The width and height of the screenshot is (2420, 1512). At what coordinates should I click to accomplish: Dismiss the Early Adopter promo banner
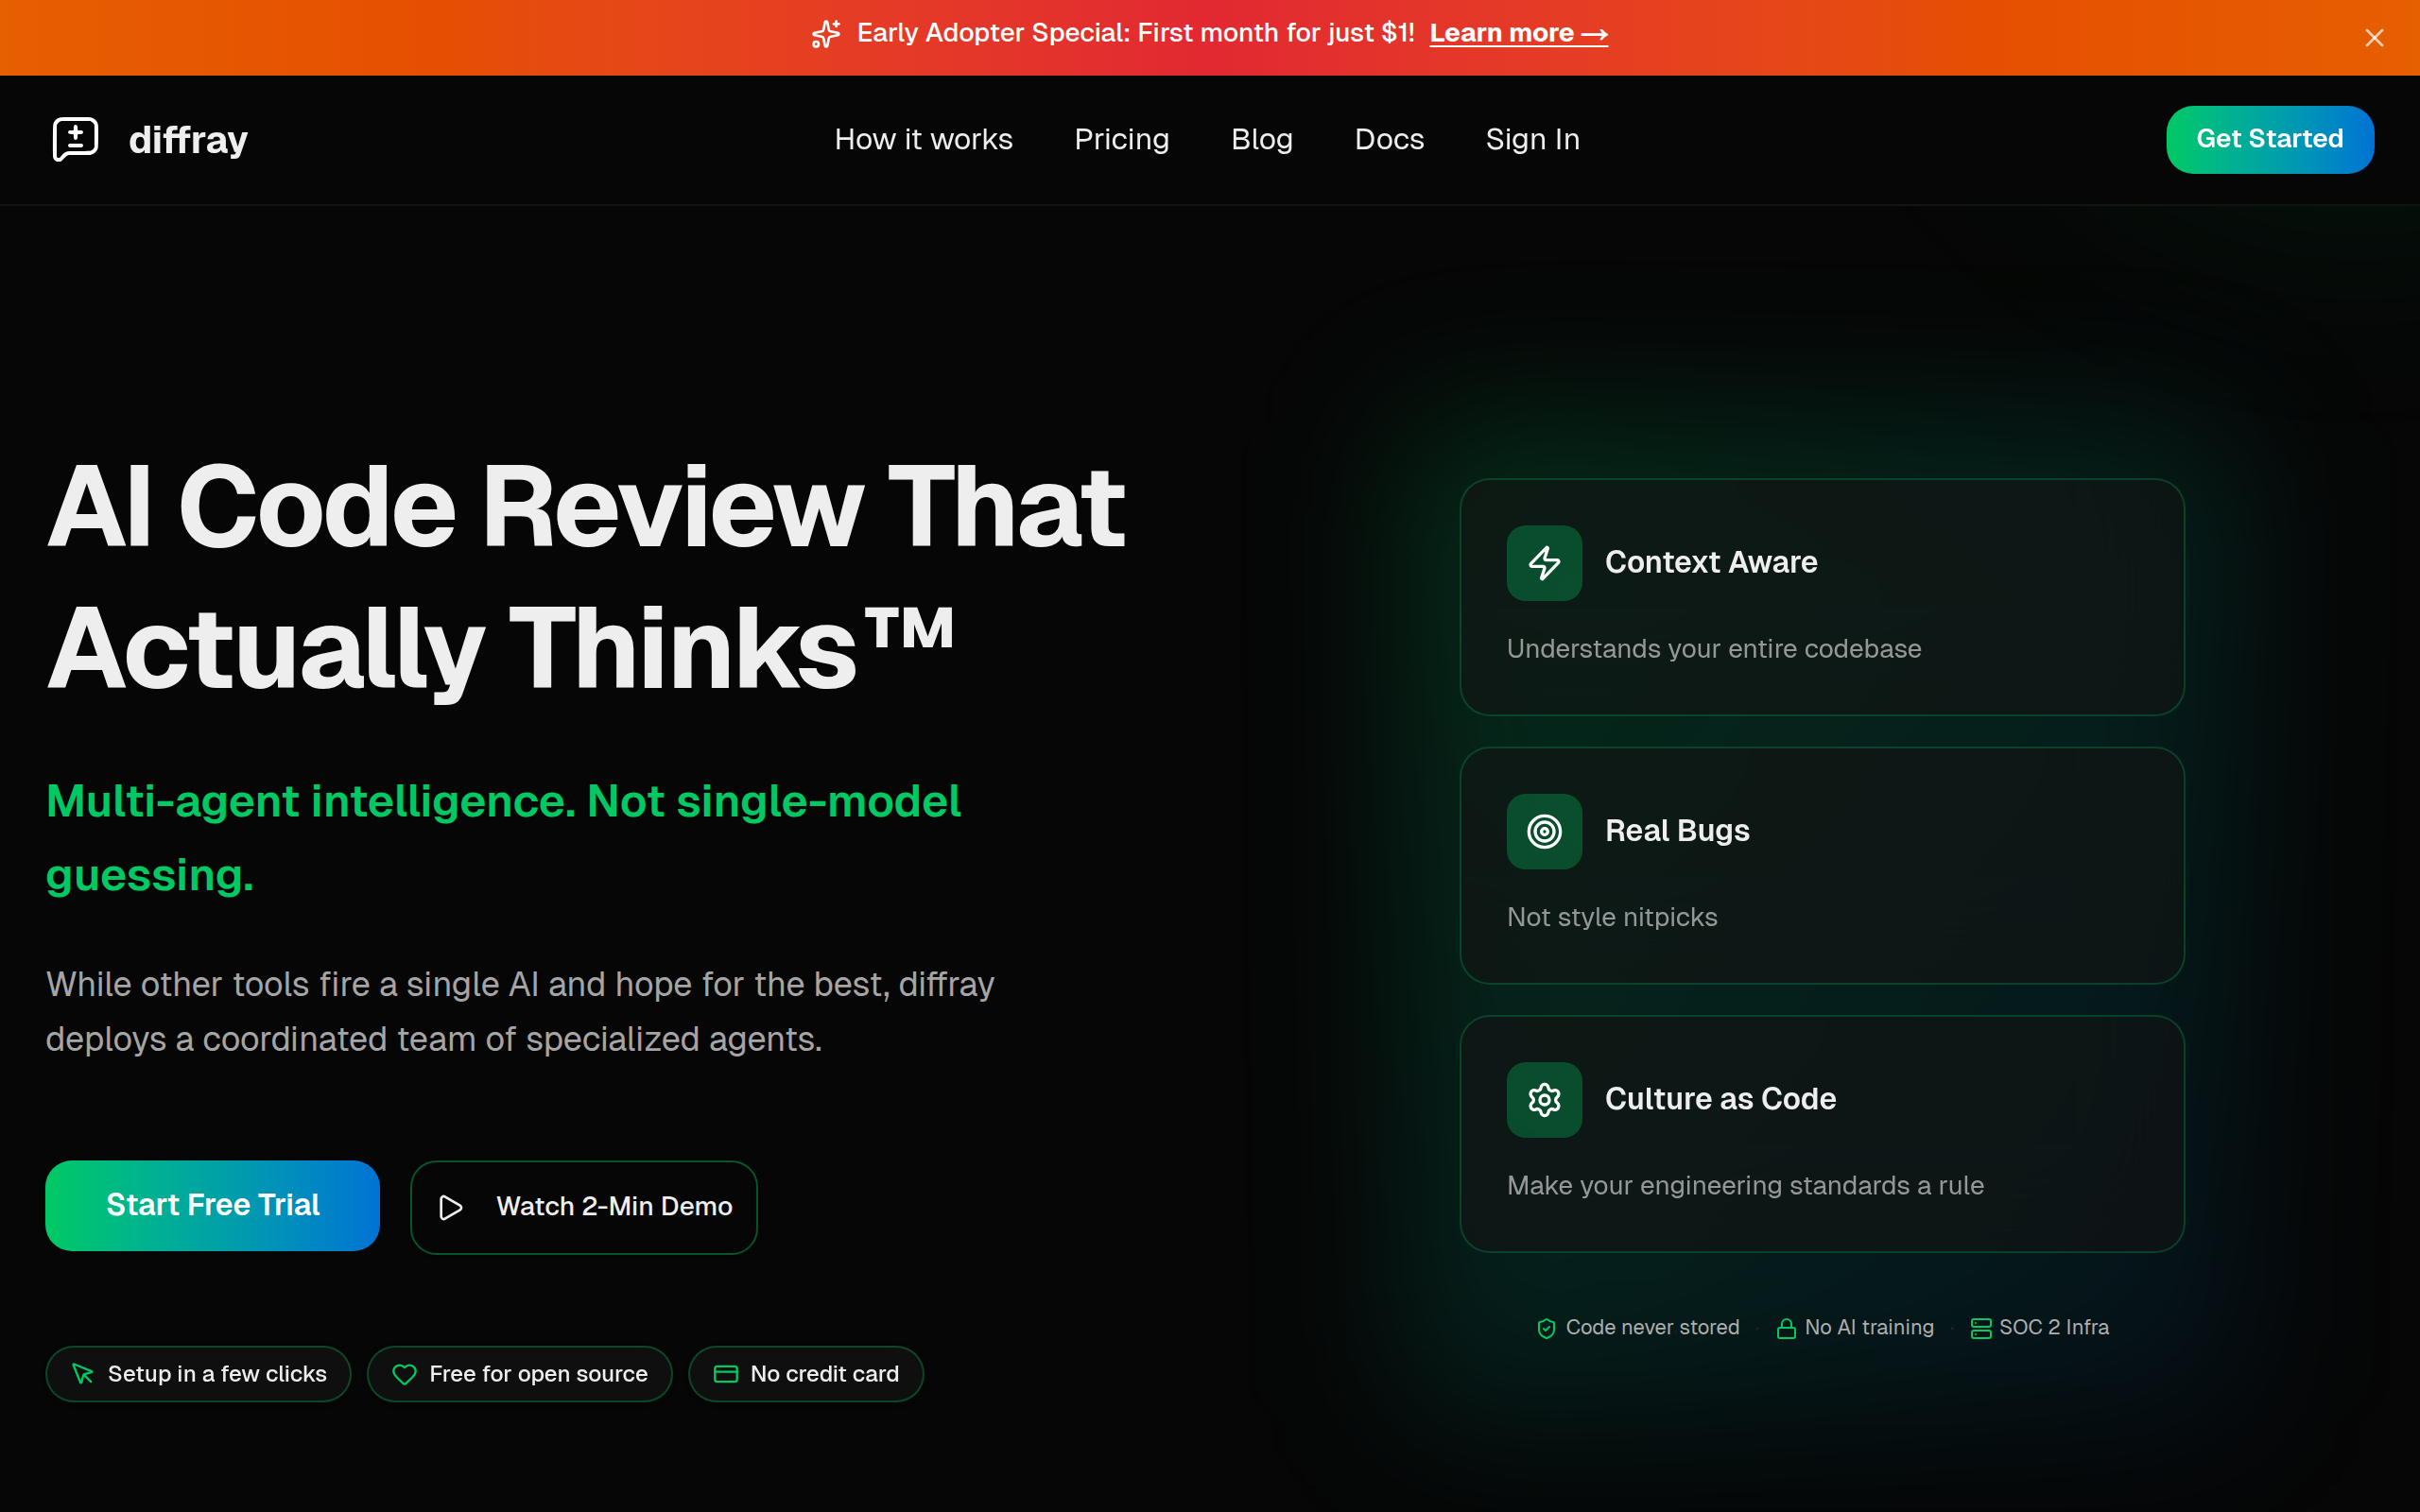point(2374,38)
